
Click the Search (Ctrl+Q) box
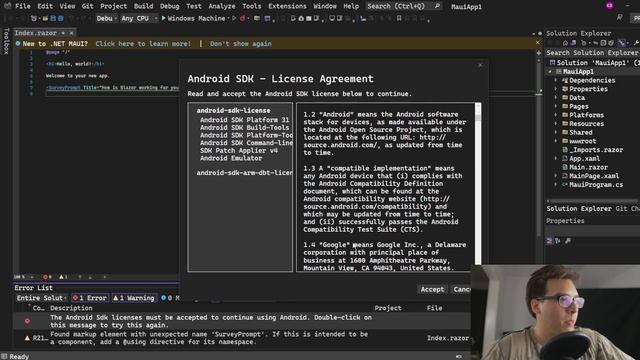click(403, 6)
